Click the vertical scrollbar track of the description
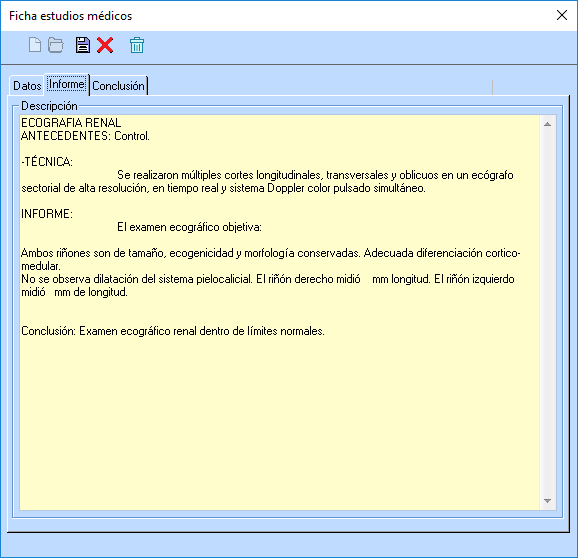The width and height of the screenshot is (578, 558). click(x=547, y=313)
